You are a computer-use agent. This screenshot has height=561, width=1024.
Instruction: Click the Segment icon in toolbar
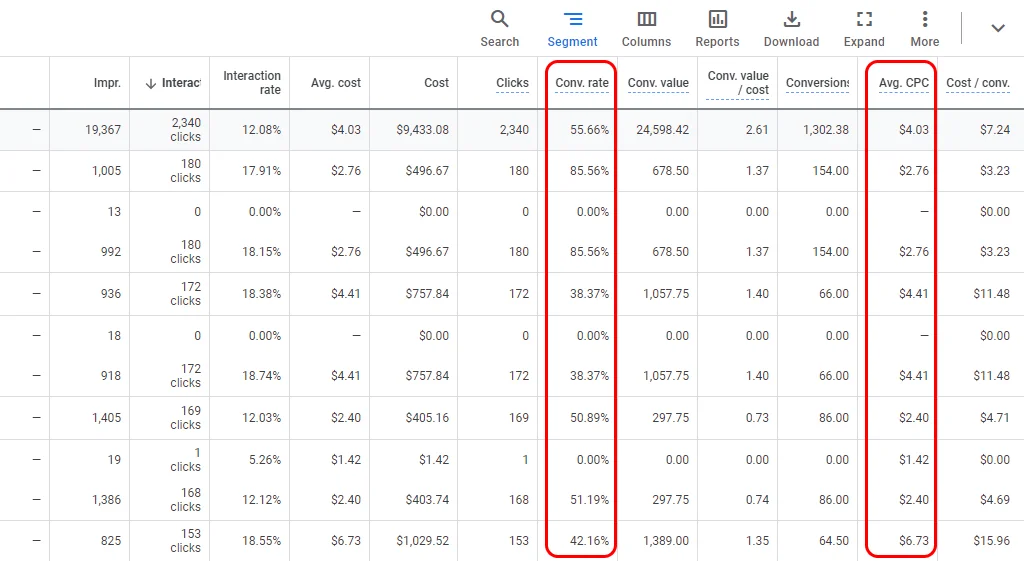(x=572, y=20)
